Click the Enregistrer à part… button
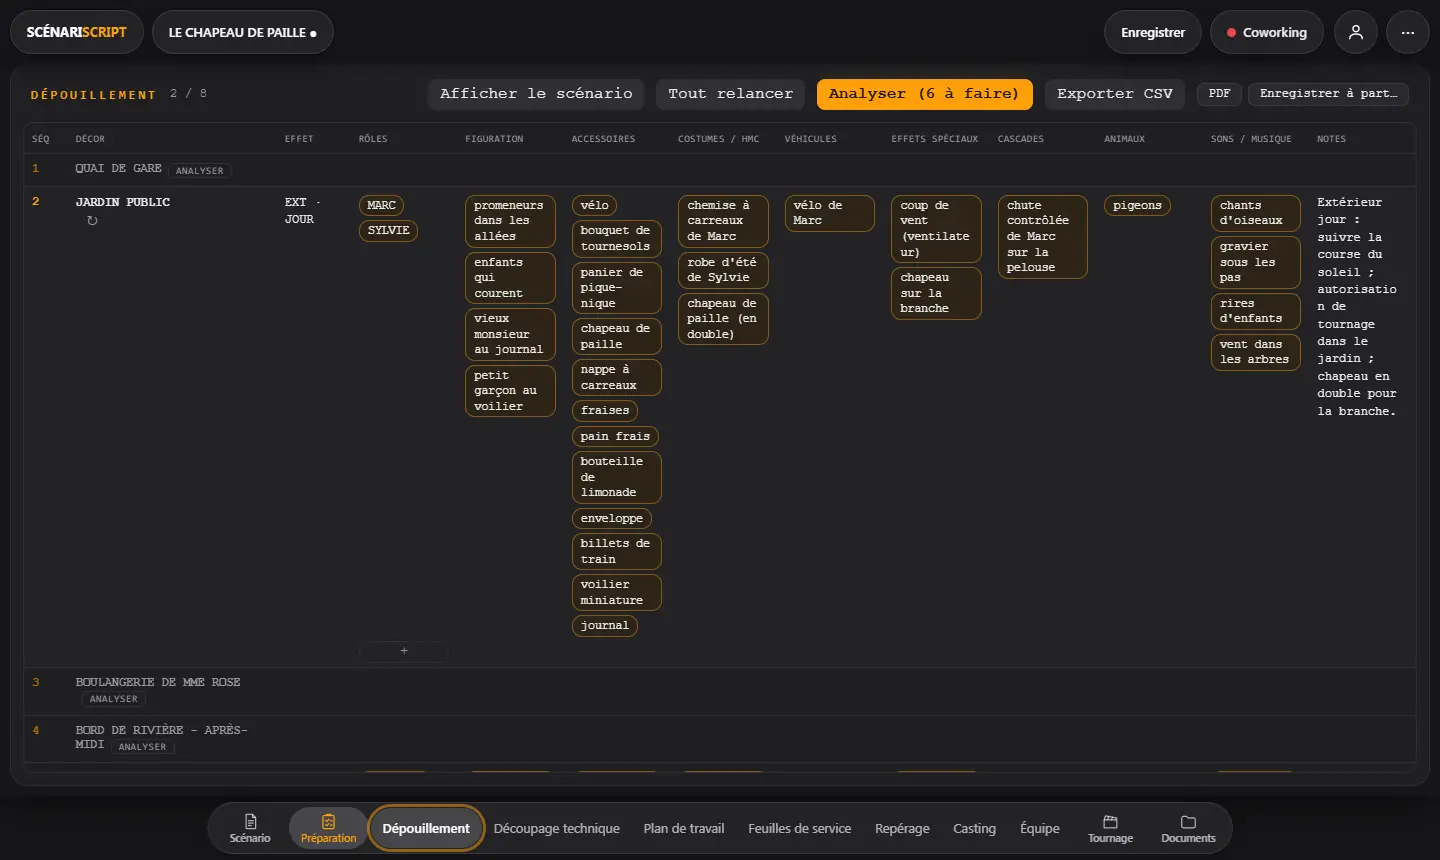 click(x=1329, y=94)
